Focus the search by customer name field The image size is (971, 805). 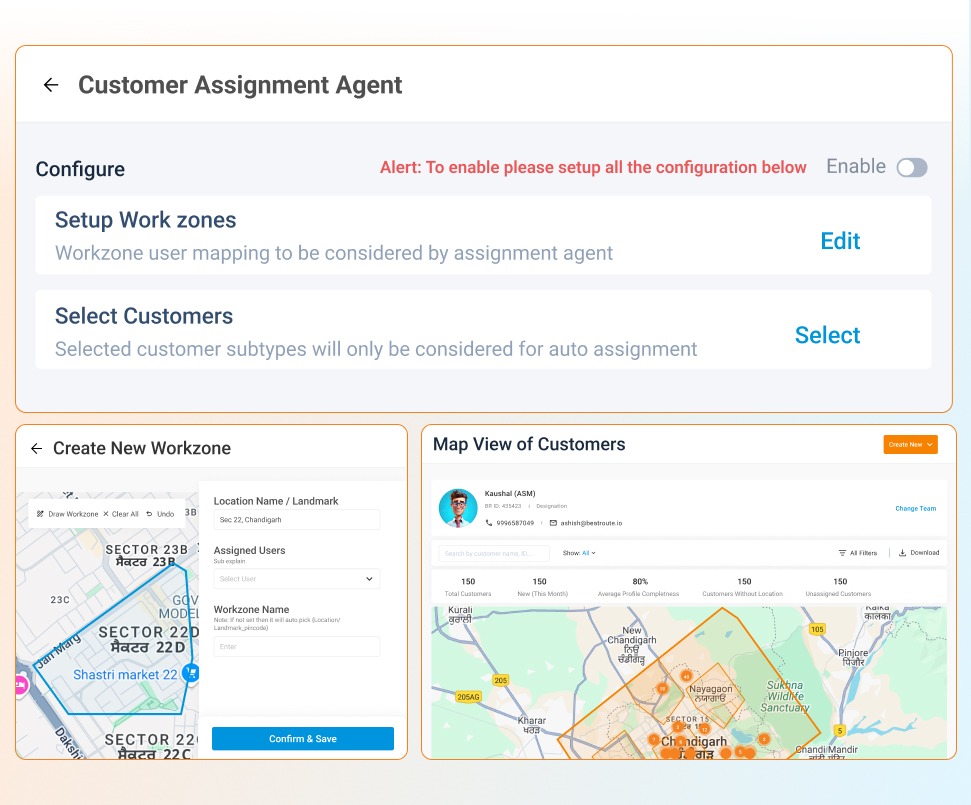tap(494, 553)
